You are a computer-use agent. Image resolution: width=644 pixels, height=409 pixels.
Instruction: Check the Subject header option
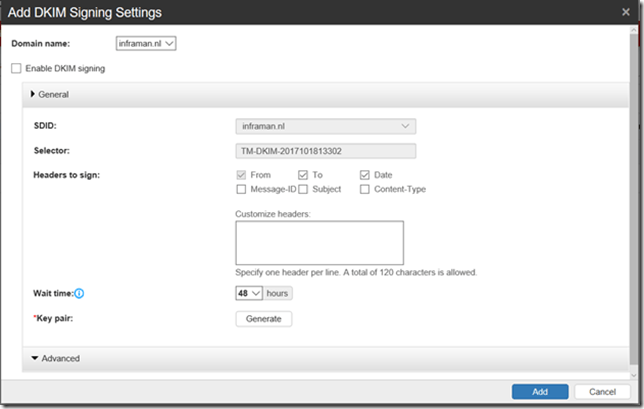[x=303, y=189]
